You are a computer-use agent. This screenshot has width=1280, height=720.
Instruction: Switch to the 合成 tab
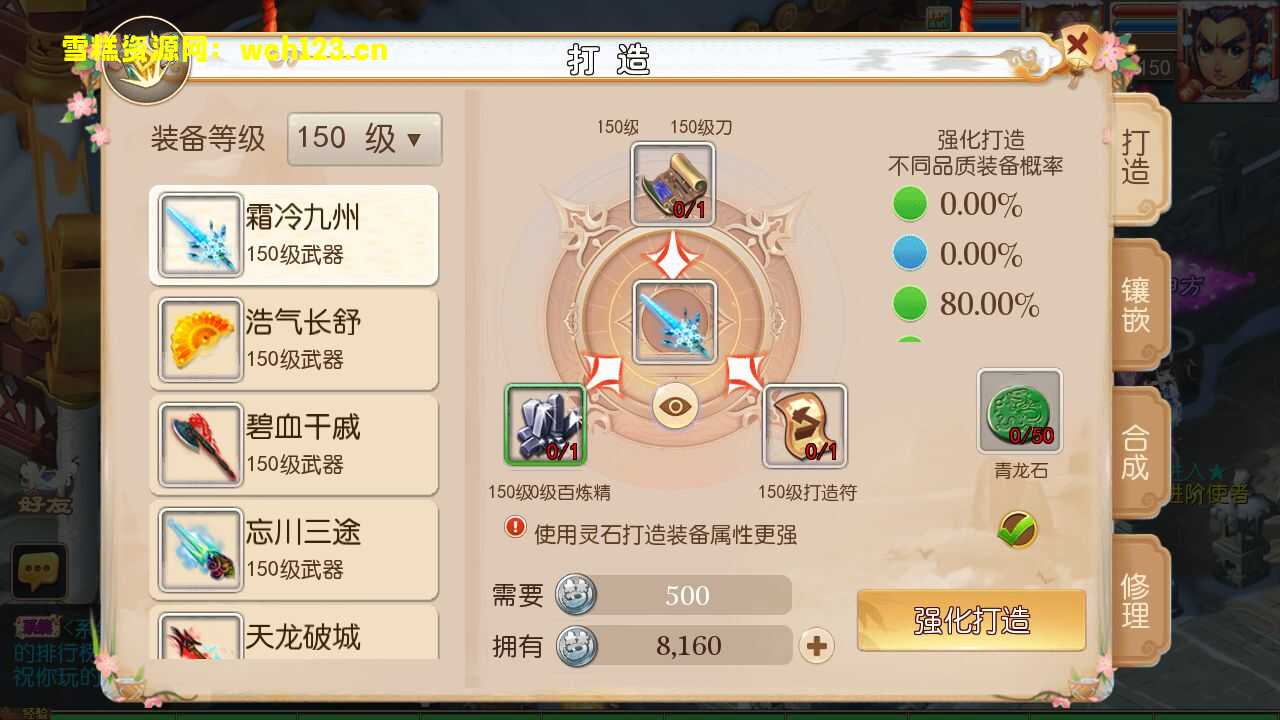click(1138, 453)
